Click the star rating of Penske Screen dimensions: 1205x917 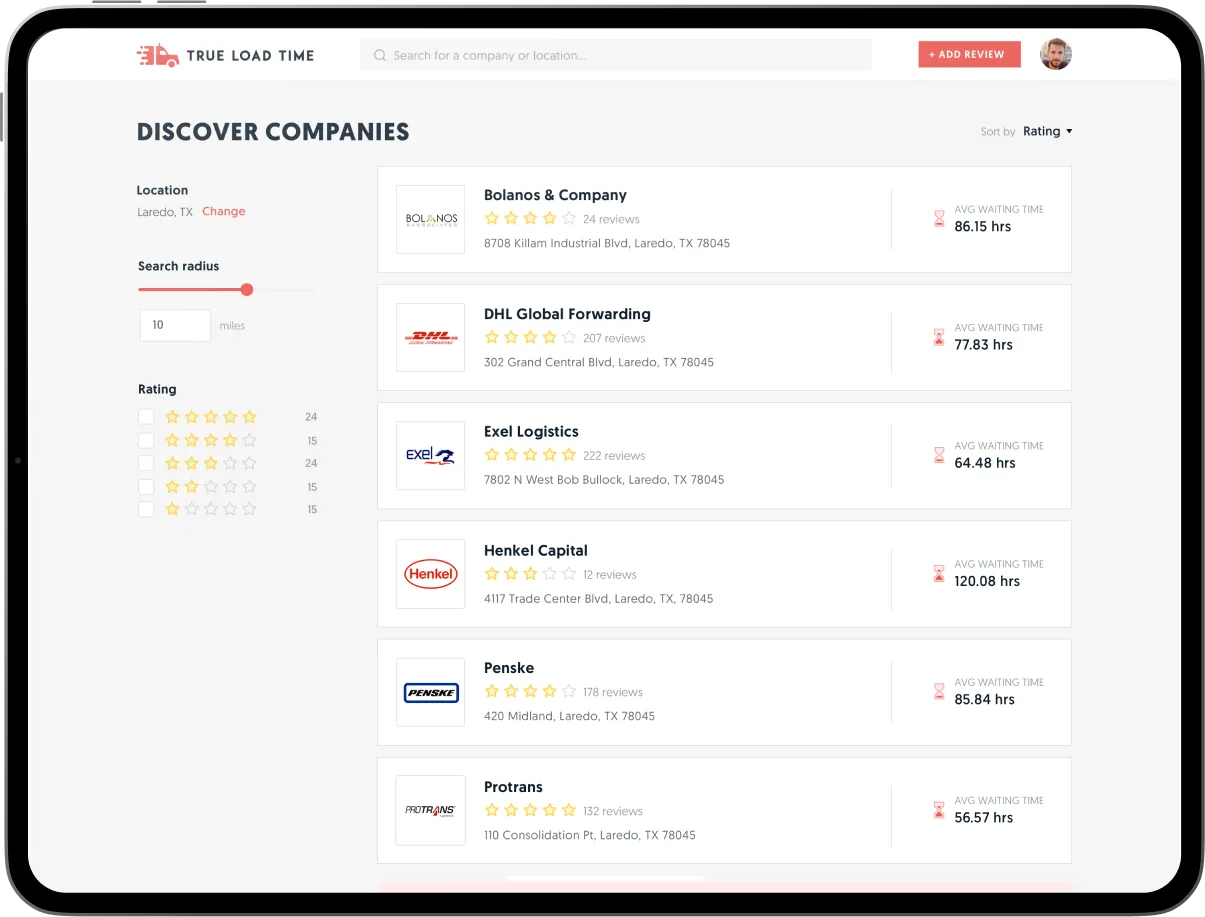point(530,691)
